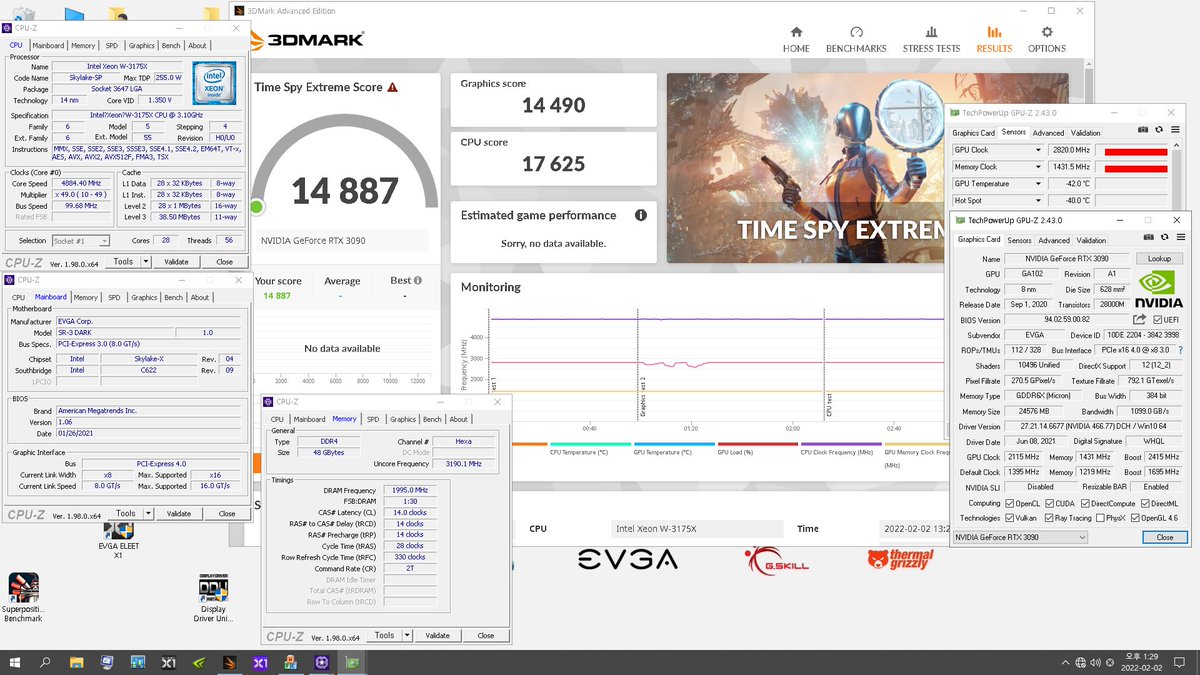The height and width of the screenshot is (675, 1200).
Task: Click NVIDIA logo in GPU-Z Graphics Card window
Action: 1158,290
